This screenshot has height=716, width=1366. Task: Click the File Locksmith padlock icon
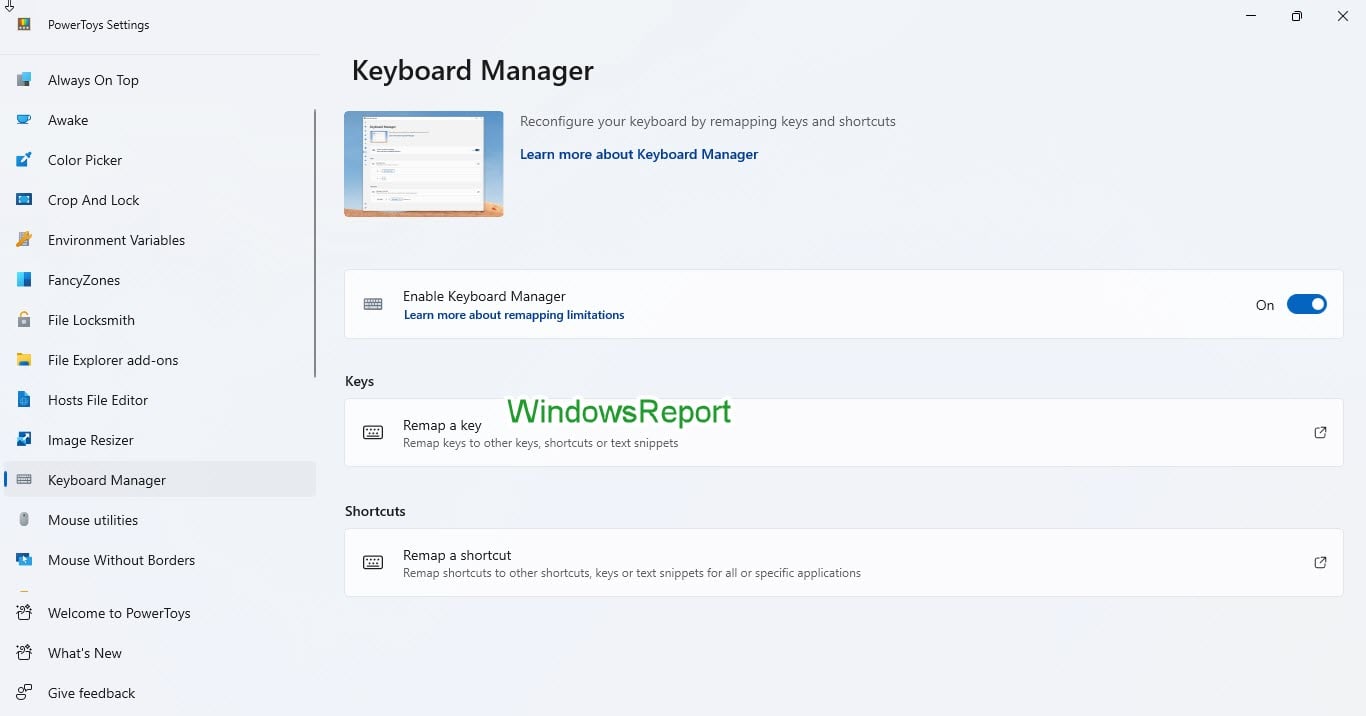pyautogui.click(x=24, y=320)
